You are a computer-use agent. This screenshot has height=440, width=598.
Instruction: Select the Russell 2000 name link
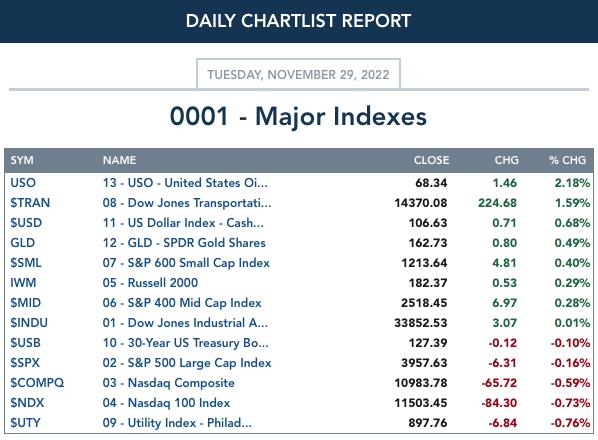pos(150,283)
